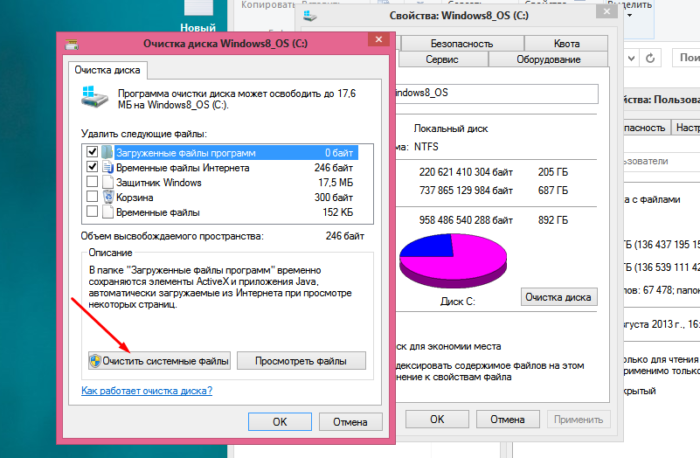Select the Корзина 300 байт row

(x=222, y=197)
